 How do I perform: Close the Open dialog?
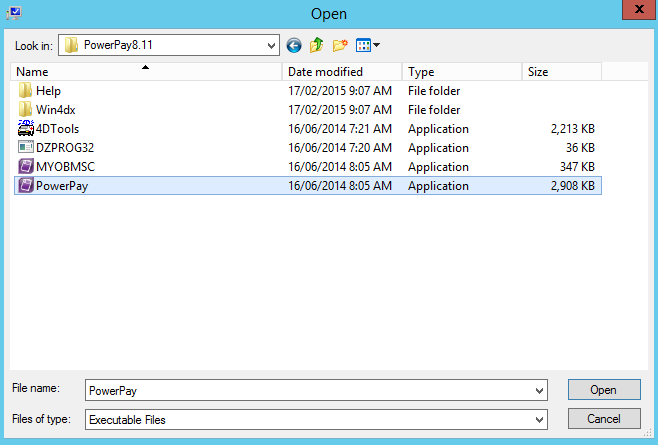[x=638, y=9]
